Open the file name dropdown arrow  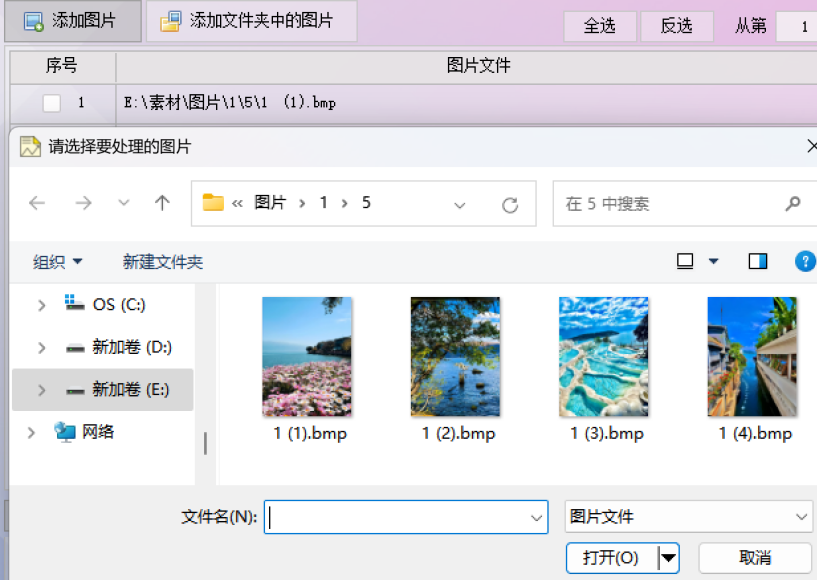point(536,517)
